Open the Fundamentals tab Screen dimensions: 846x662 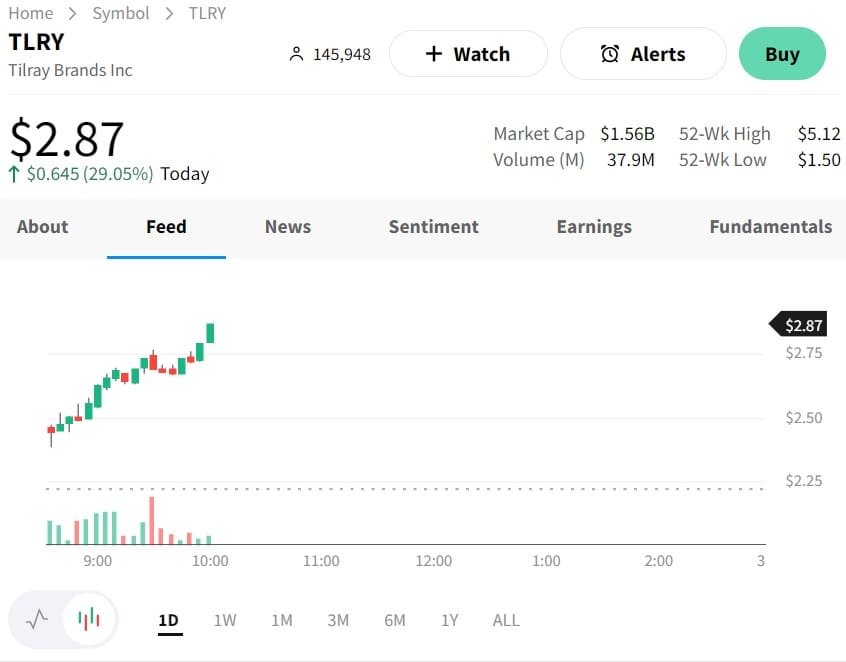pyautogui.click(x=770, y=227)
